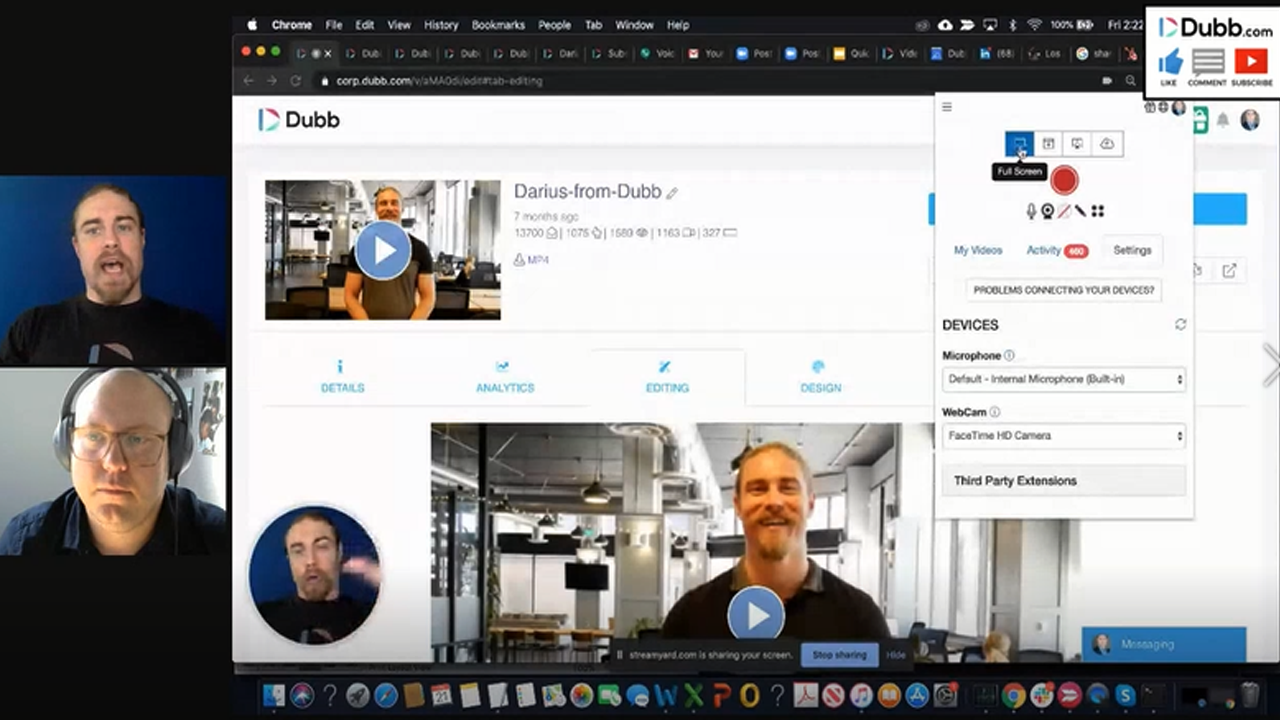Select the pen annotation tool icon

pos(1080,211)
